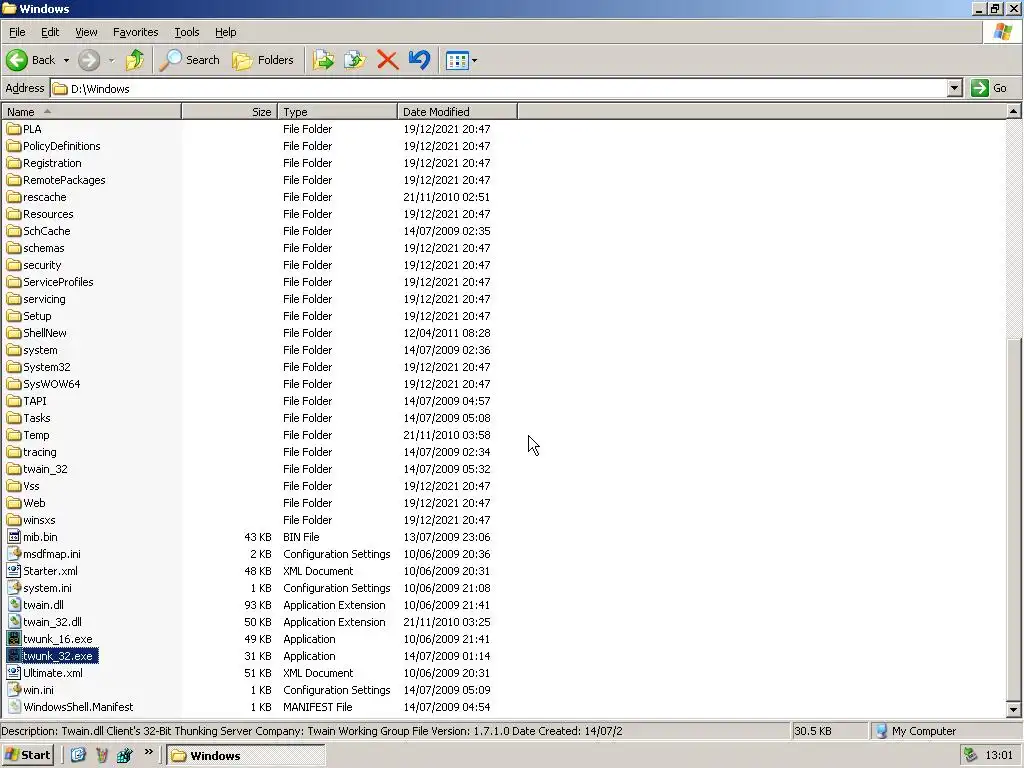Select the SchCache folder

(x=39, y=231)
